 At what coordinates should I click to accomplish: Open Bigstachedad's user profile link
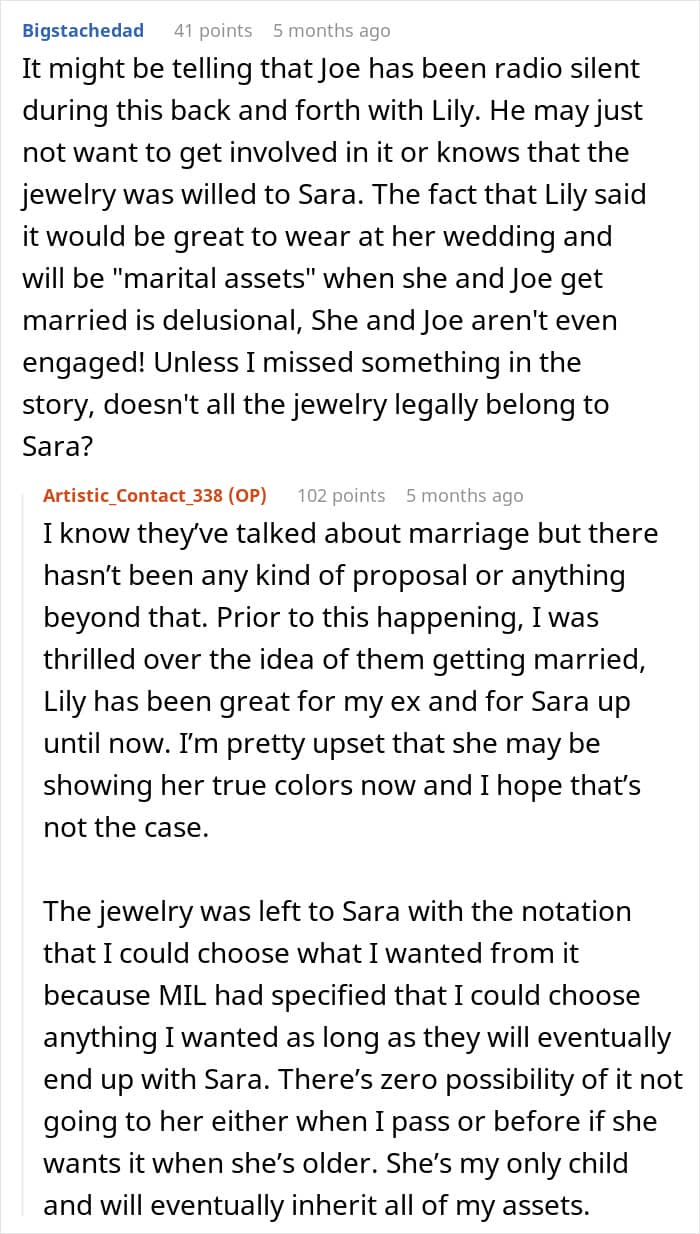click(83, 30)
